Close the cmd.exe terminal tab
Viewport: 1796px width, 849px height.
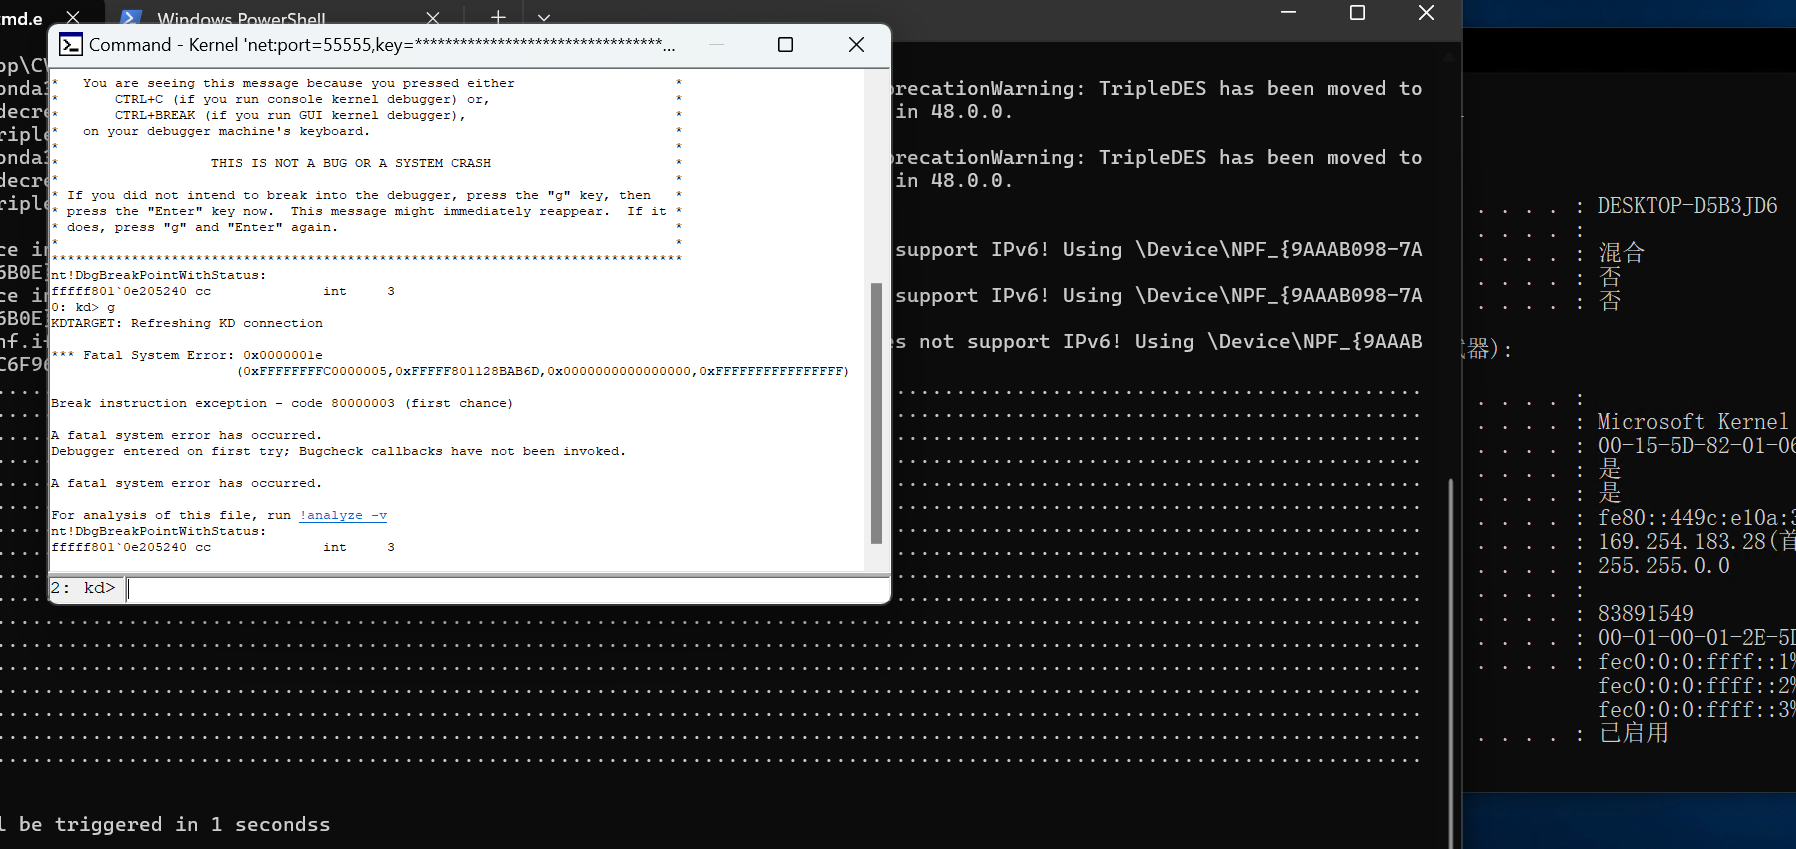[x=73, y=17]
